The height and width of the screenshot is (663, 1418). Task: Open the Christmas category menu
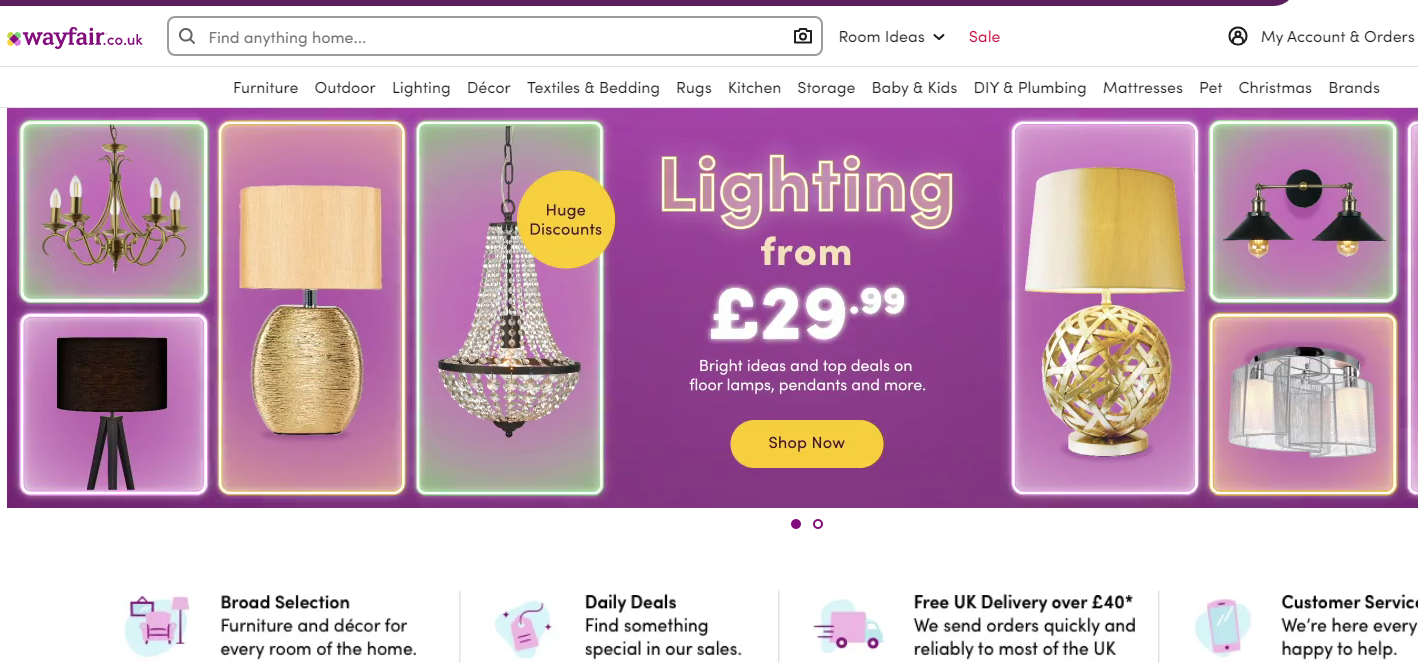tap(1275, 88)
